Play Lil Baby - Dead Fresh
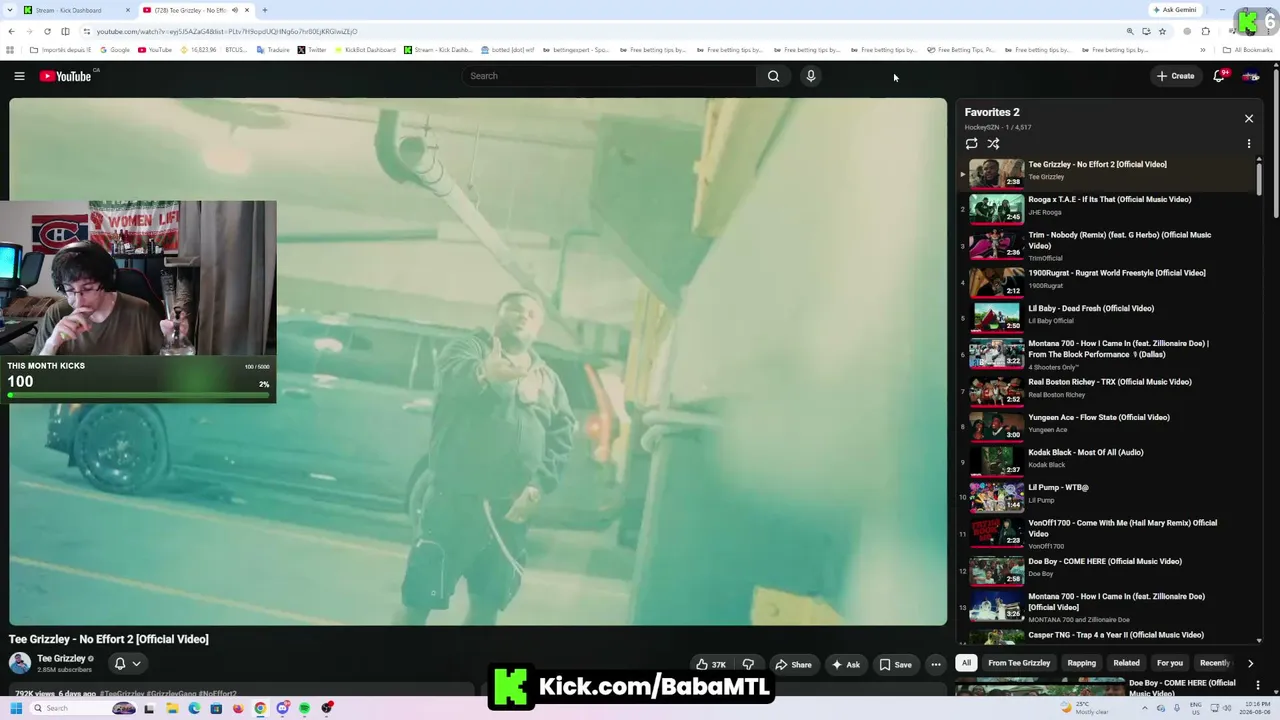The image size is (1280, 720). click(x=1107, y=316)
